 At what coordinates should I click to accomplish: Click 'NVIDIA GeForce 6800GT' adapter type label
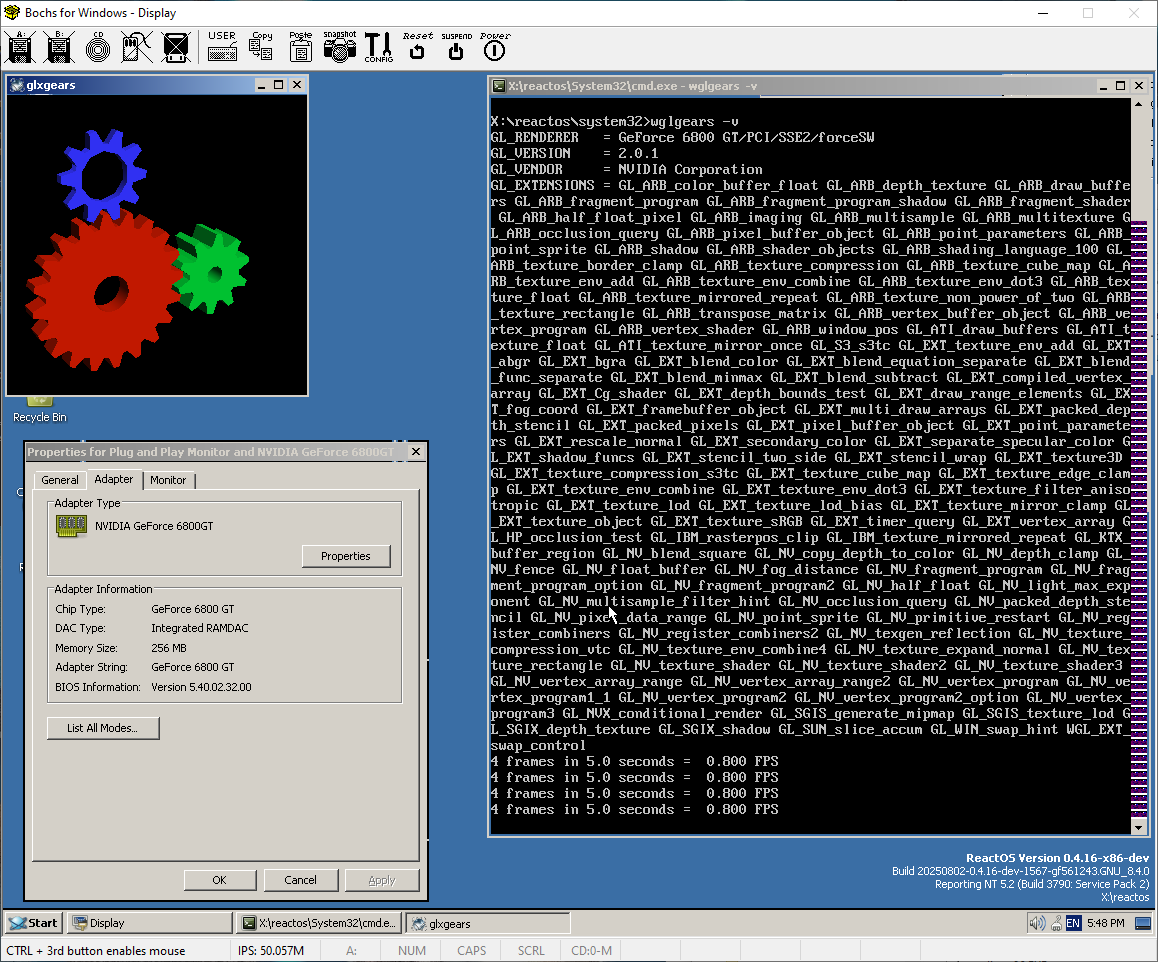click(154, 526)
